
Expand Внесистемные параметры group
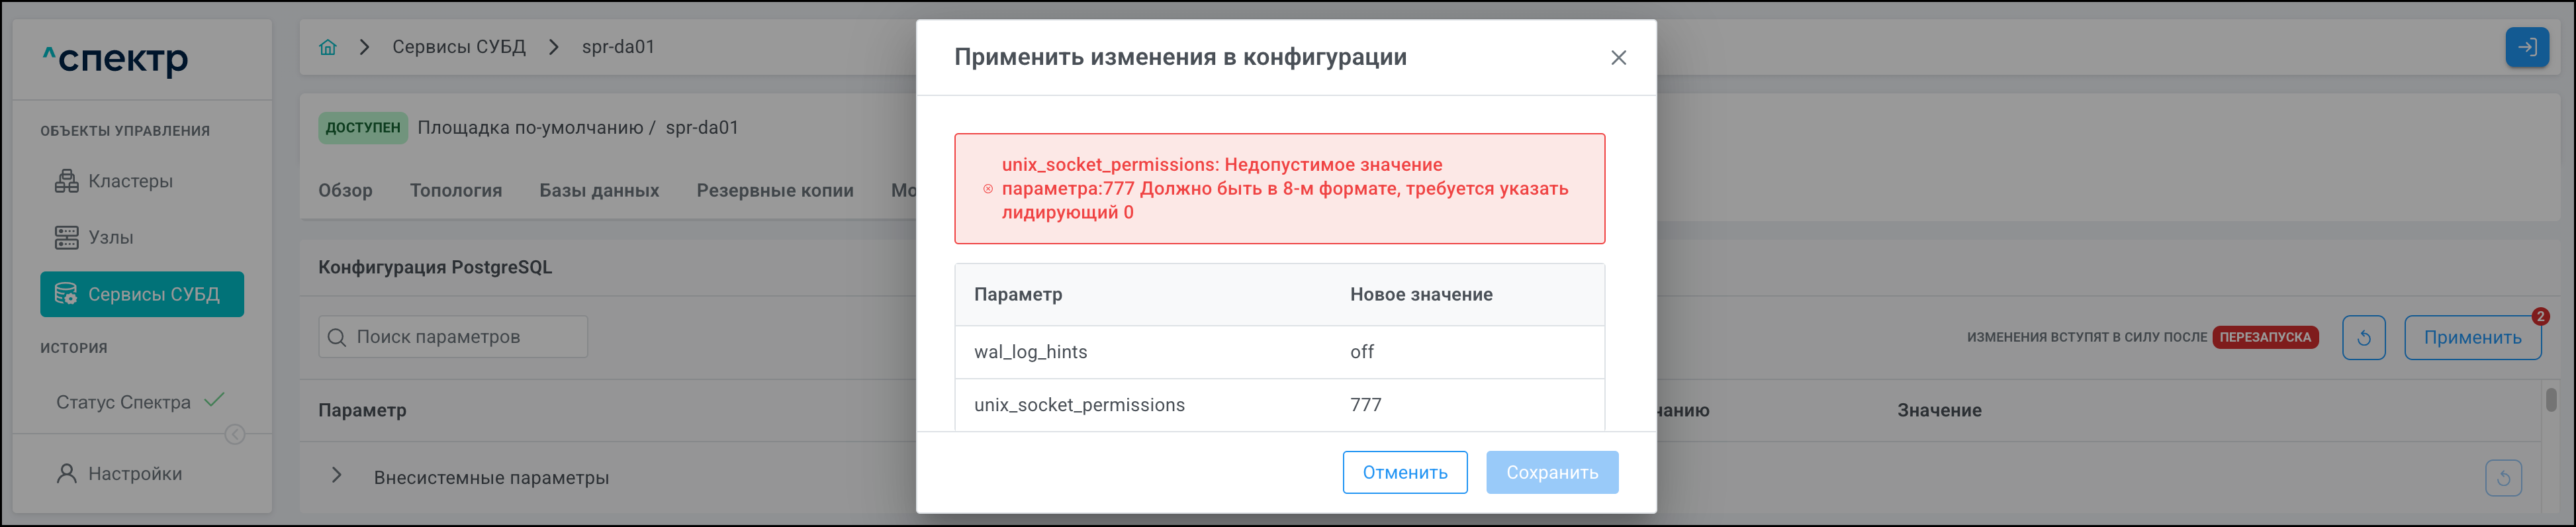click(x=337, y=476)
